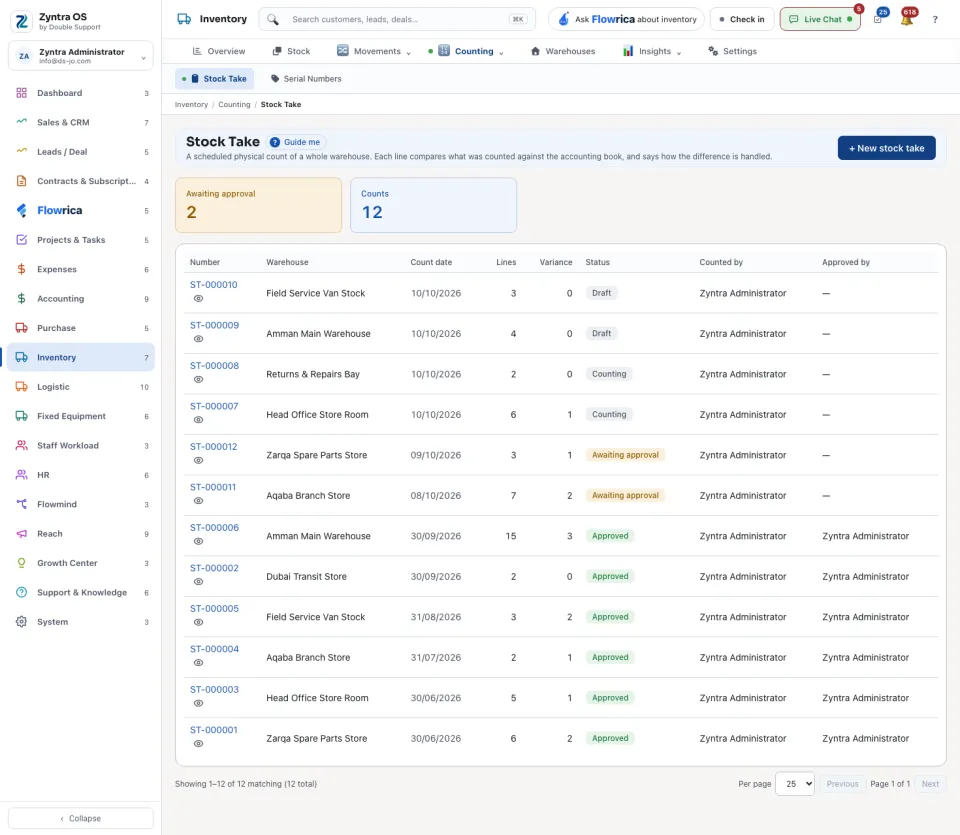Click the Guide me button

296,142
